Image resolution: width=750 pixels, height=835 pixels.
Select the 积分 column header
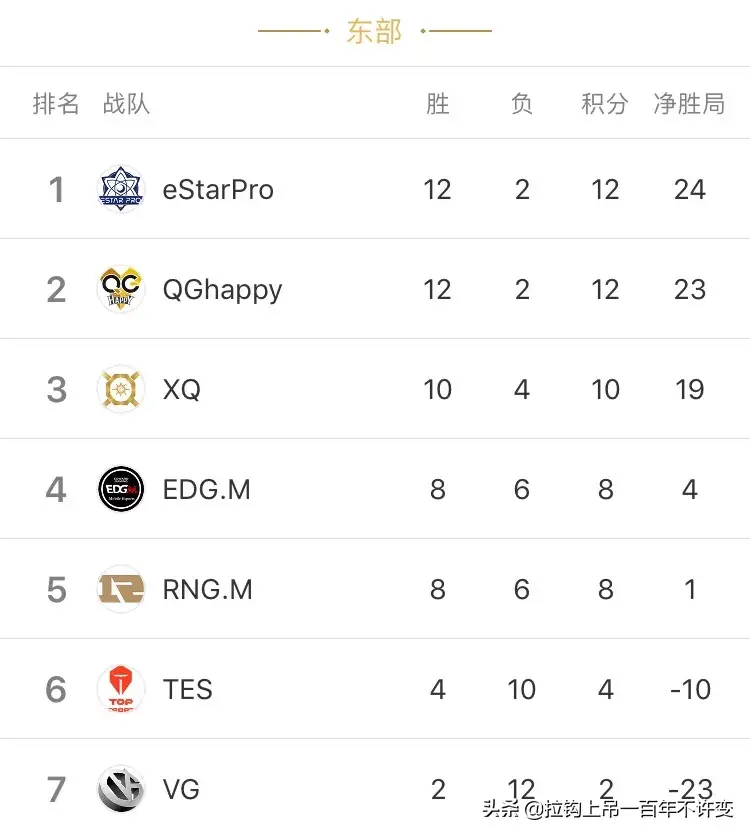(x=605, y=103)
